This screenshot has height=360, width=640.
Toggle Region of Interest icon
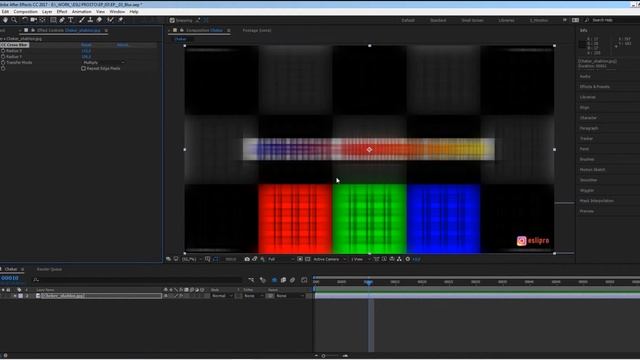(300, 259)
